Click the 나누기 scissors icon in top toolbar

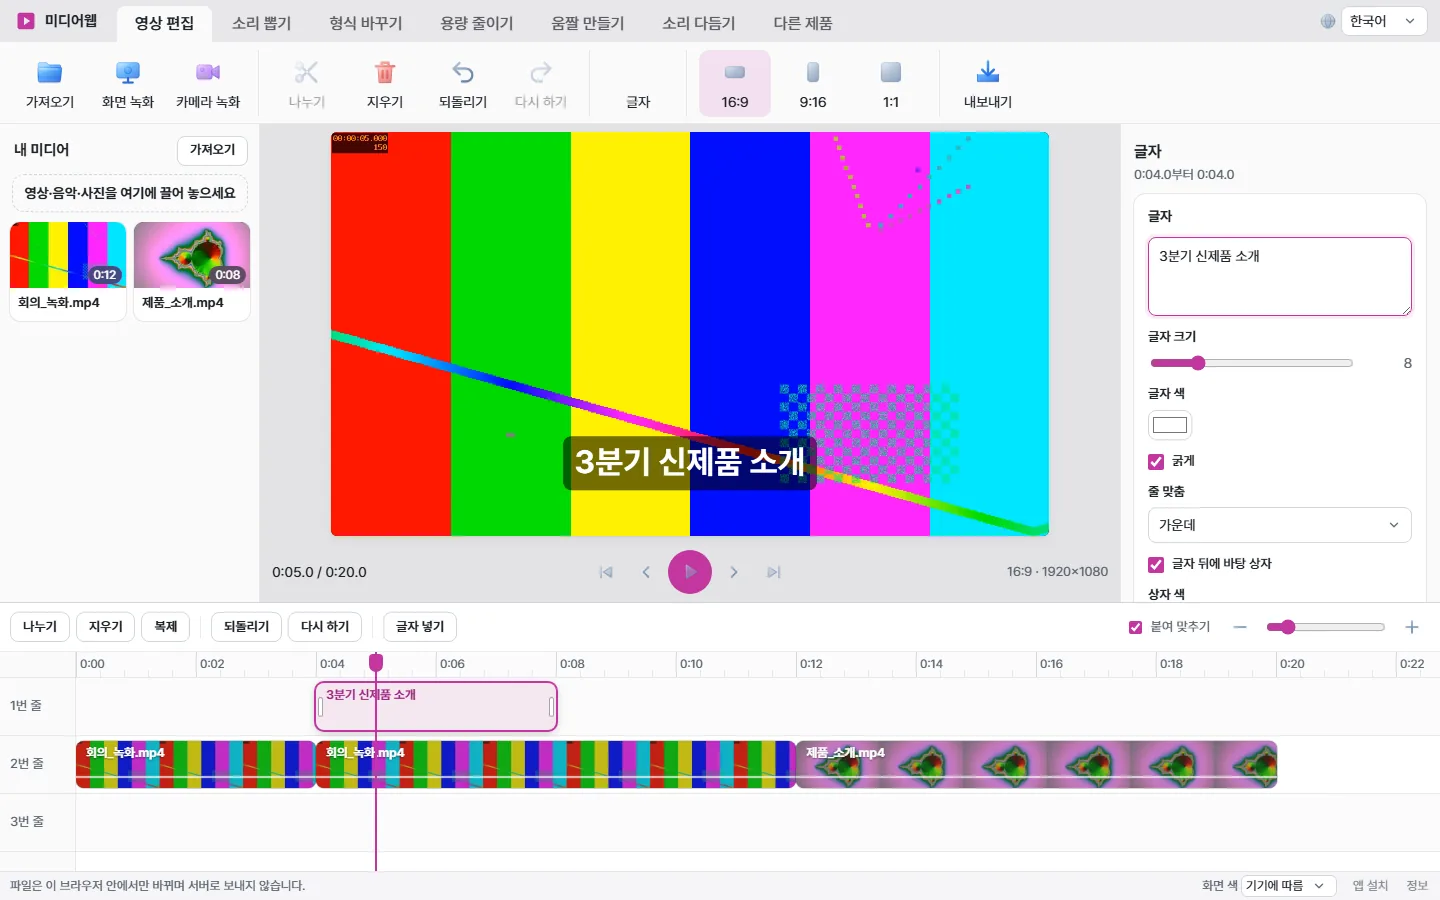[306, 72]
